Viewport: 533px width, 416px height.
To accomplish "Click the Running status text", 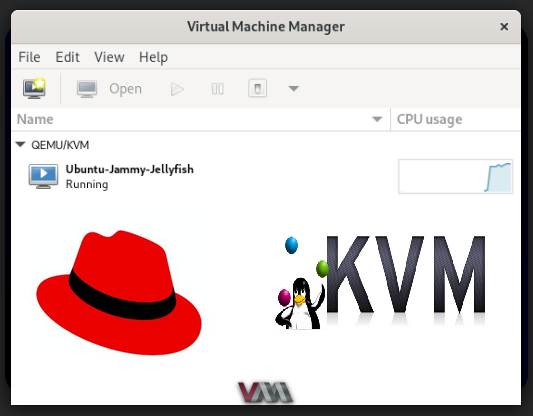I will (87, 184).
